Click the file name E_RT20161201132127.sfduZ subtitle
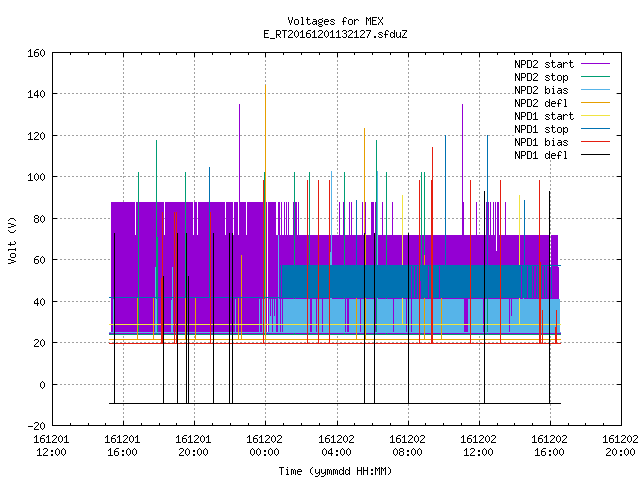640x480 pixels. (x=335, y=34)
